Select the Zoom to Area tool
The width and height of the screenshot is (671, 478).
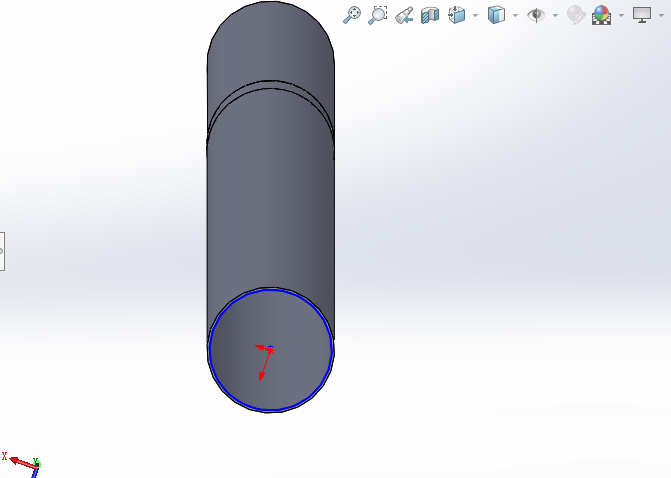(x=378, y=15)
